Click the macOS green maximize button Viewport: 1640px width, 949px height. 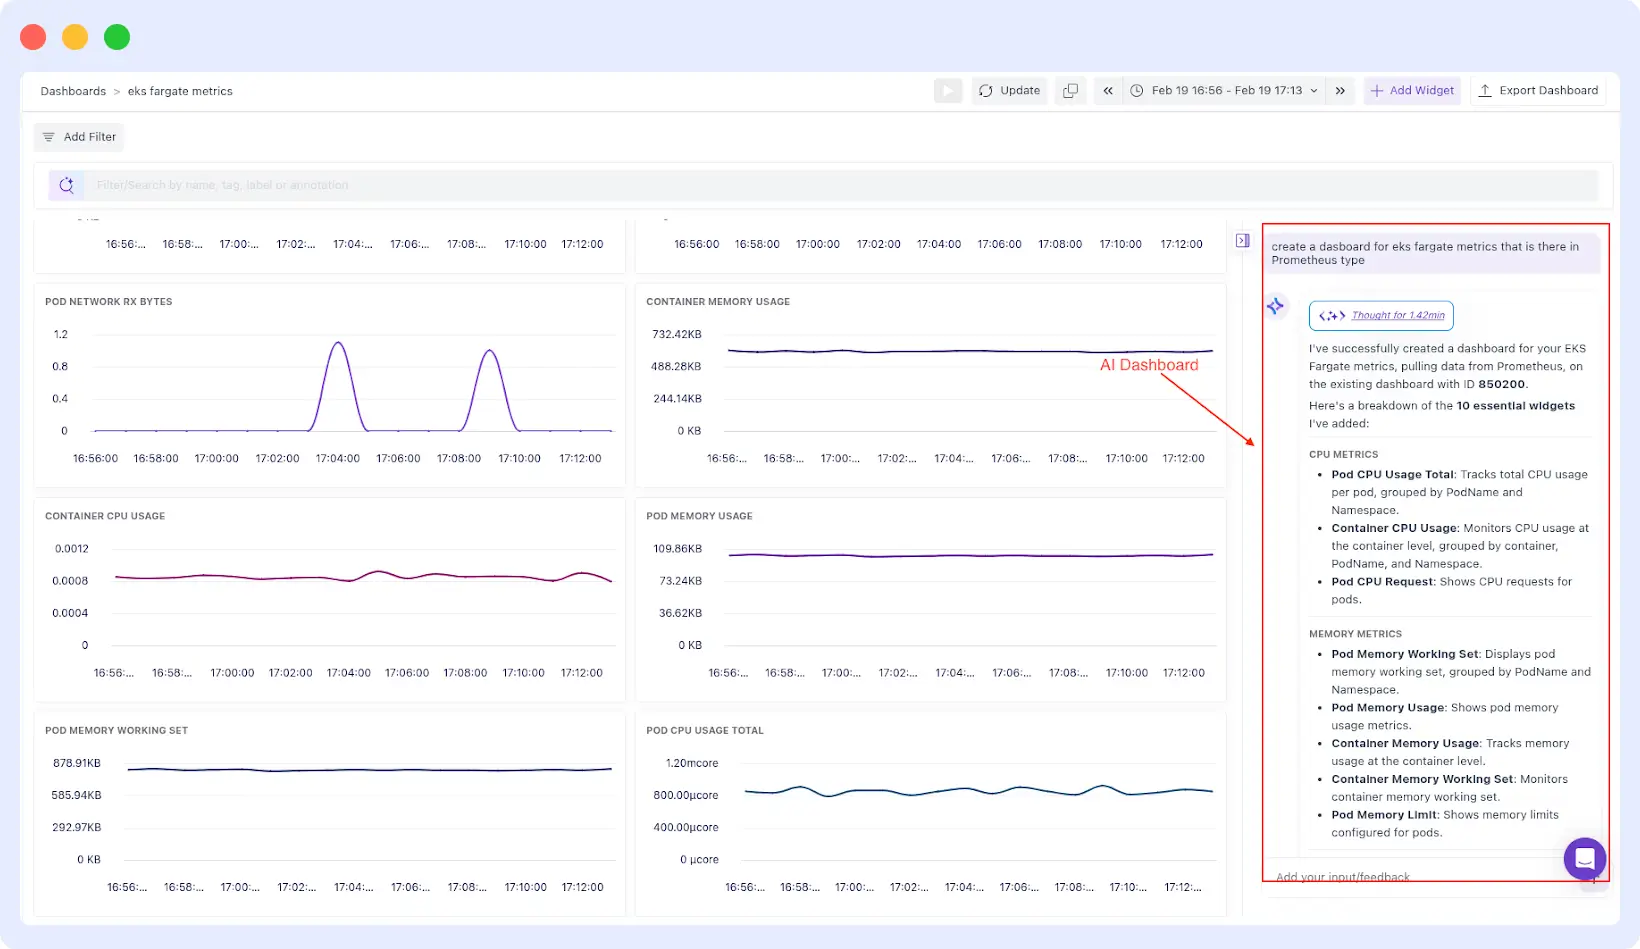click(x=117, y=37)
